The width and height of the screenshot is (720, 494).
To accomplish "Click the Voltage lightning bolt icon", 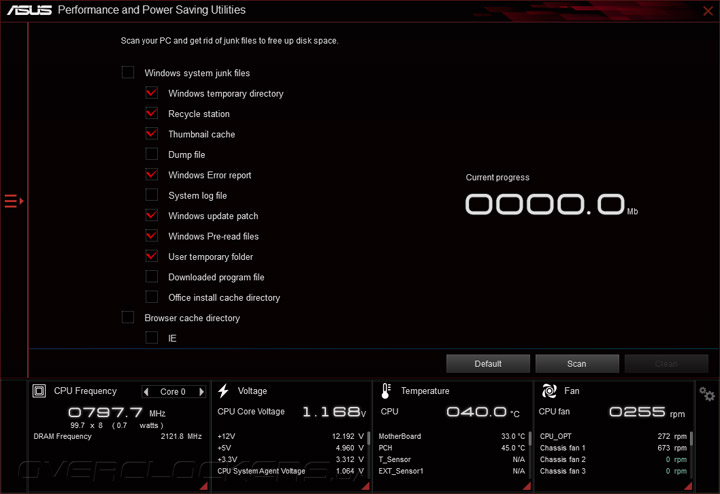I will (x=223, y=391).
